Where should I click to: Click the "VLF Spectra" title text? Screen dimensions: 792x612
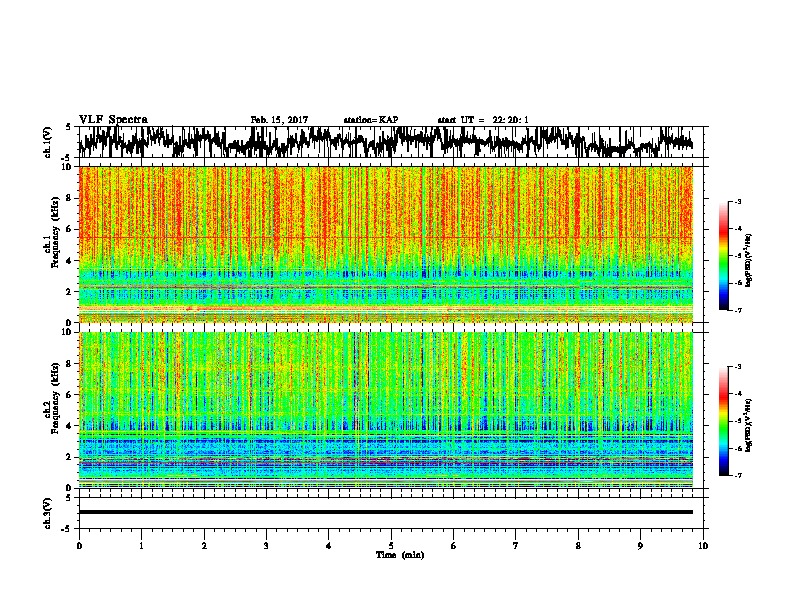[x=113, y=120]
